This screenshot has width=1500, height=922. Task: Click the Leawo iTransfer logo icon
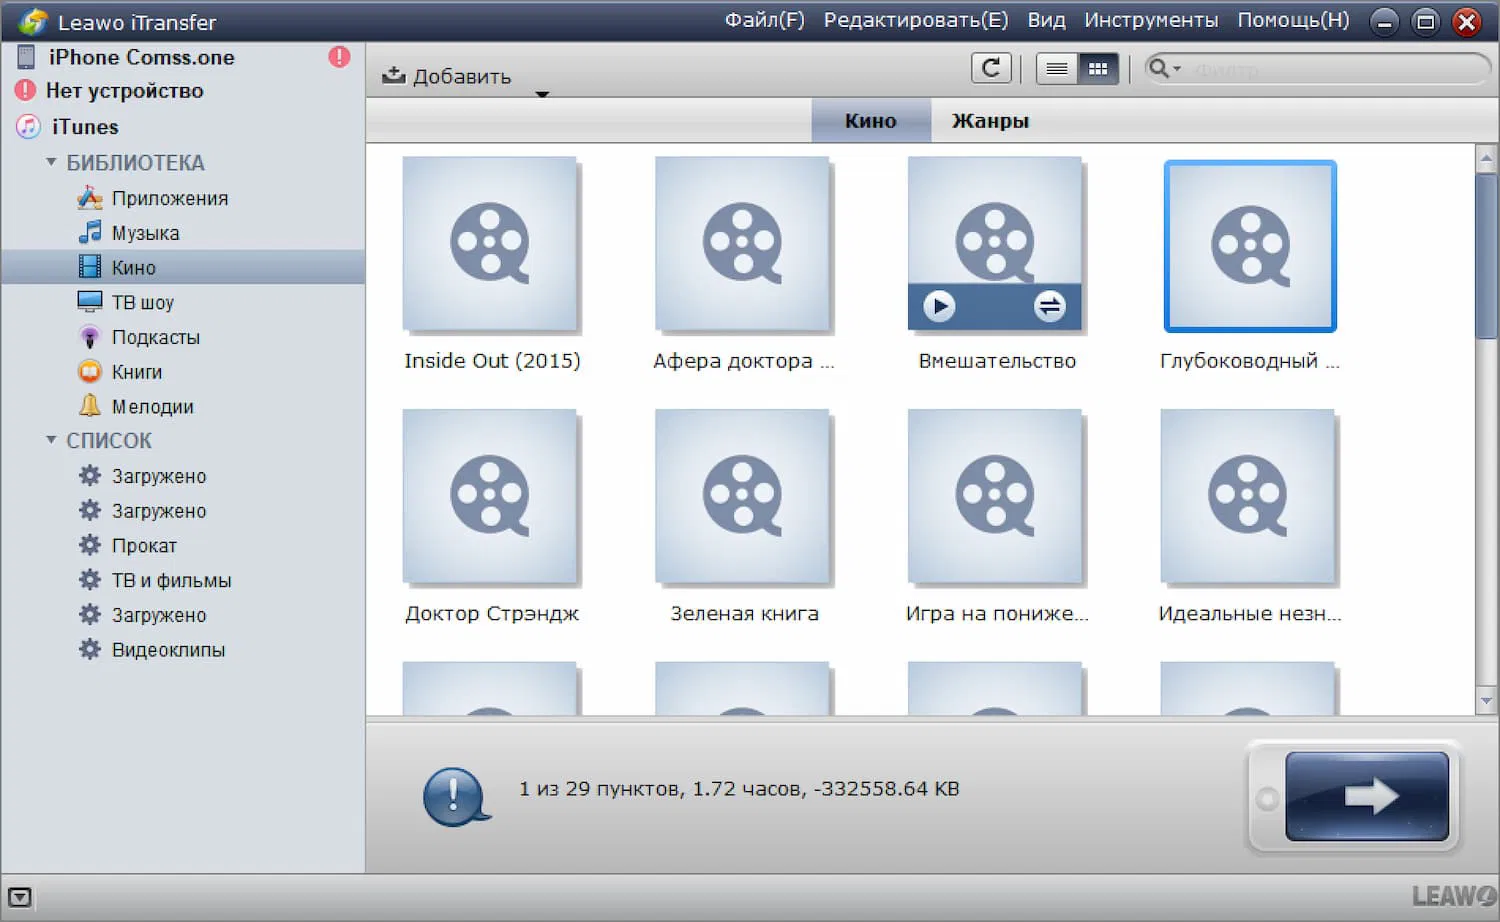32,21
